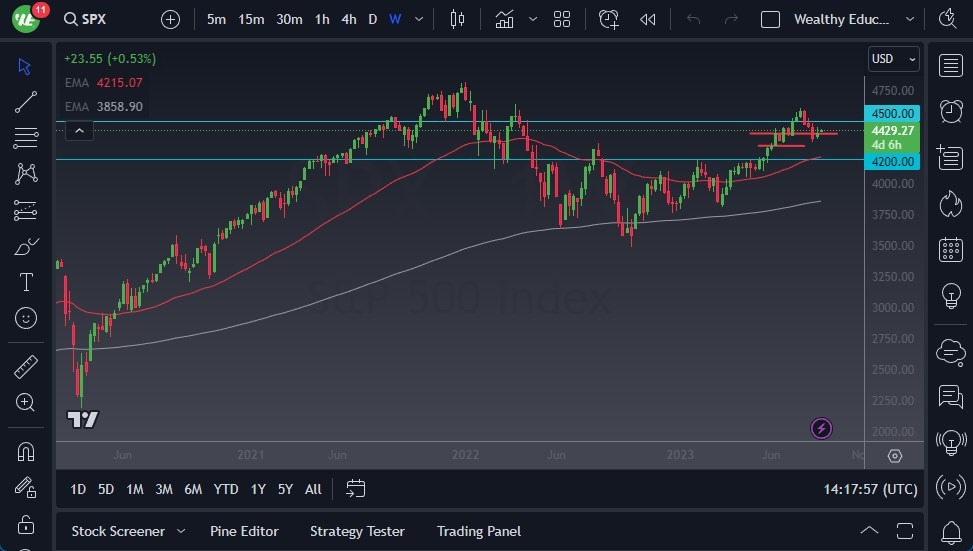
Task: Toggle the fullscreen layout square box
Action: point(770,19)
